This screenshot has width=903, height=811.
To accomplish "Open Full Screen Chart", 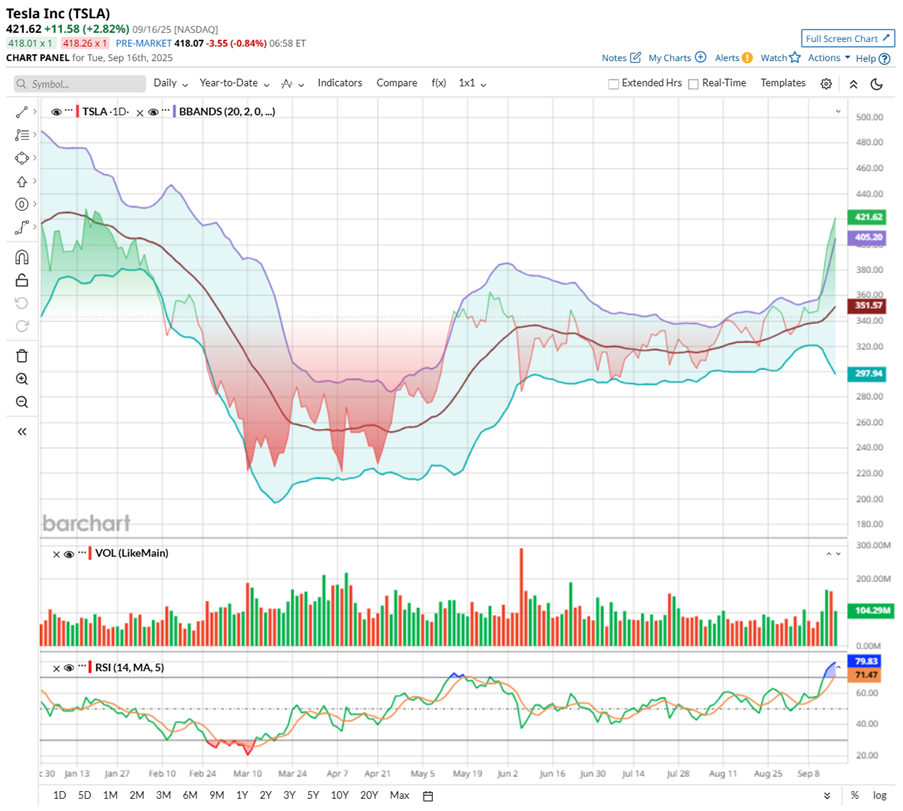I will 848,39.
